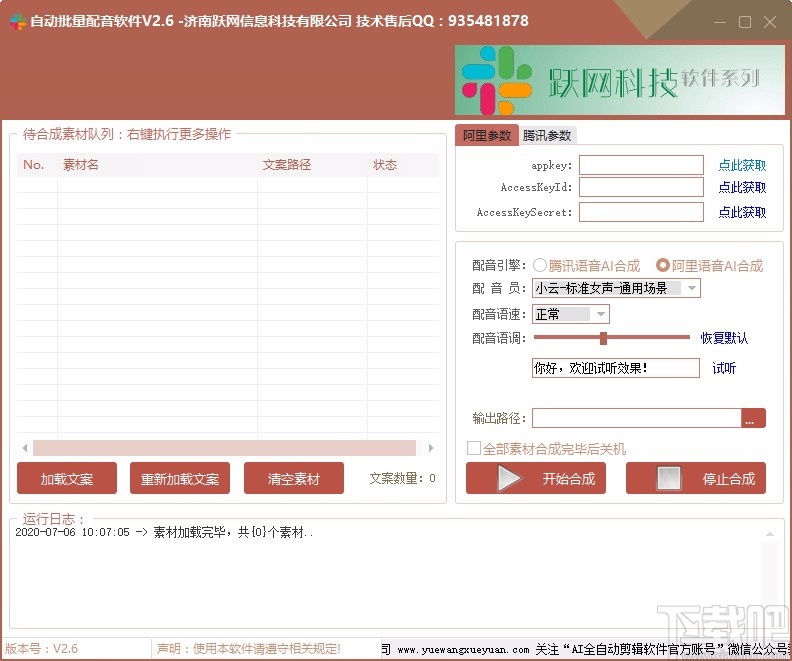Click the list scrollbar right arrow

[x=431, y=448]
